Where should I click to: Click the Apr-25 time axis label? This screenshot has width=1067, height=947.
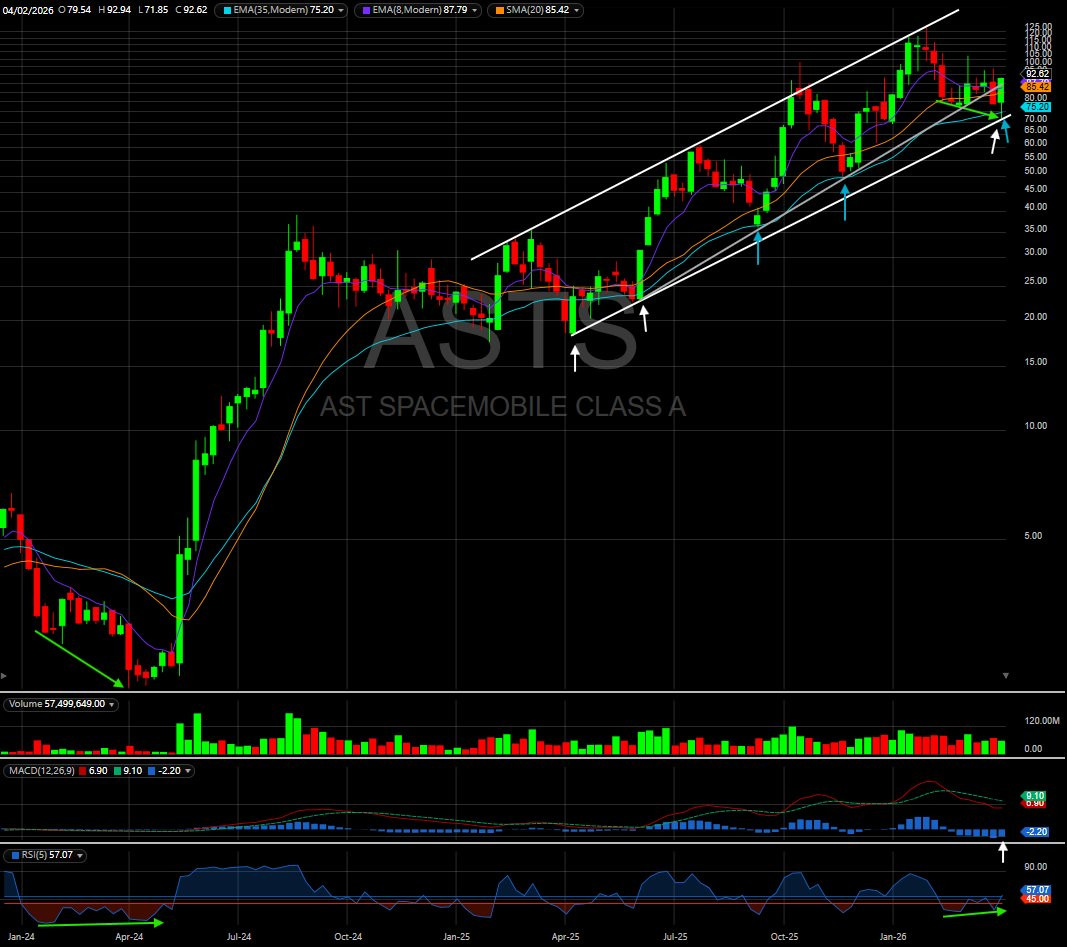pos(565,937)
